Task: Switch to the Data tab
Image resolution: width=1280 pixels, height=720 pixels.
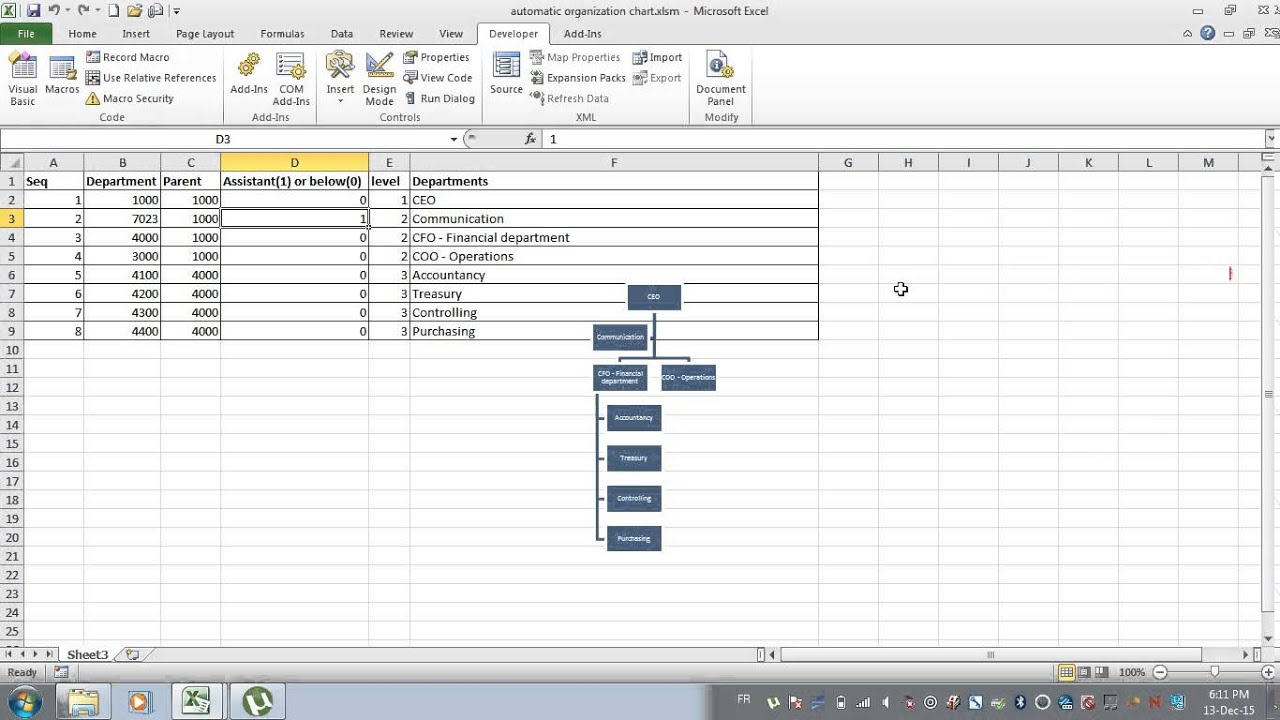Action: tap(341, 33)
